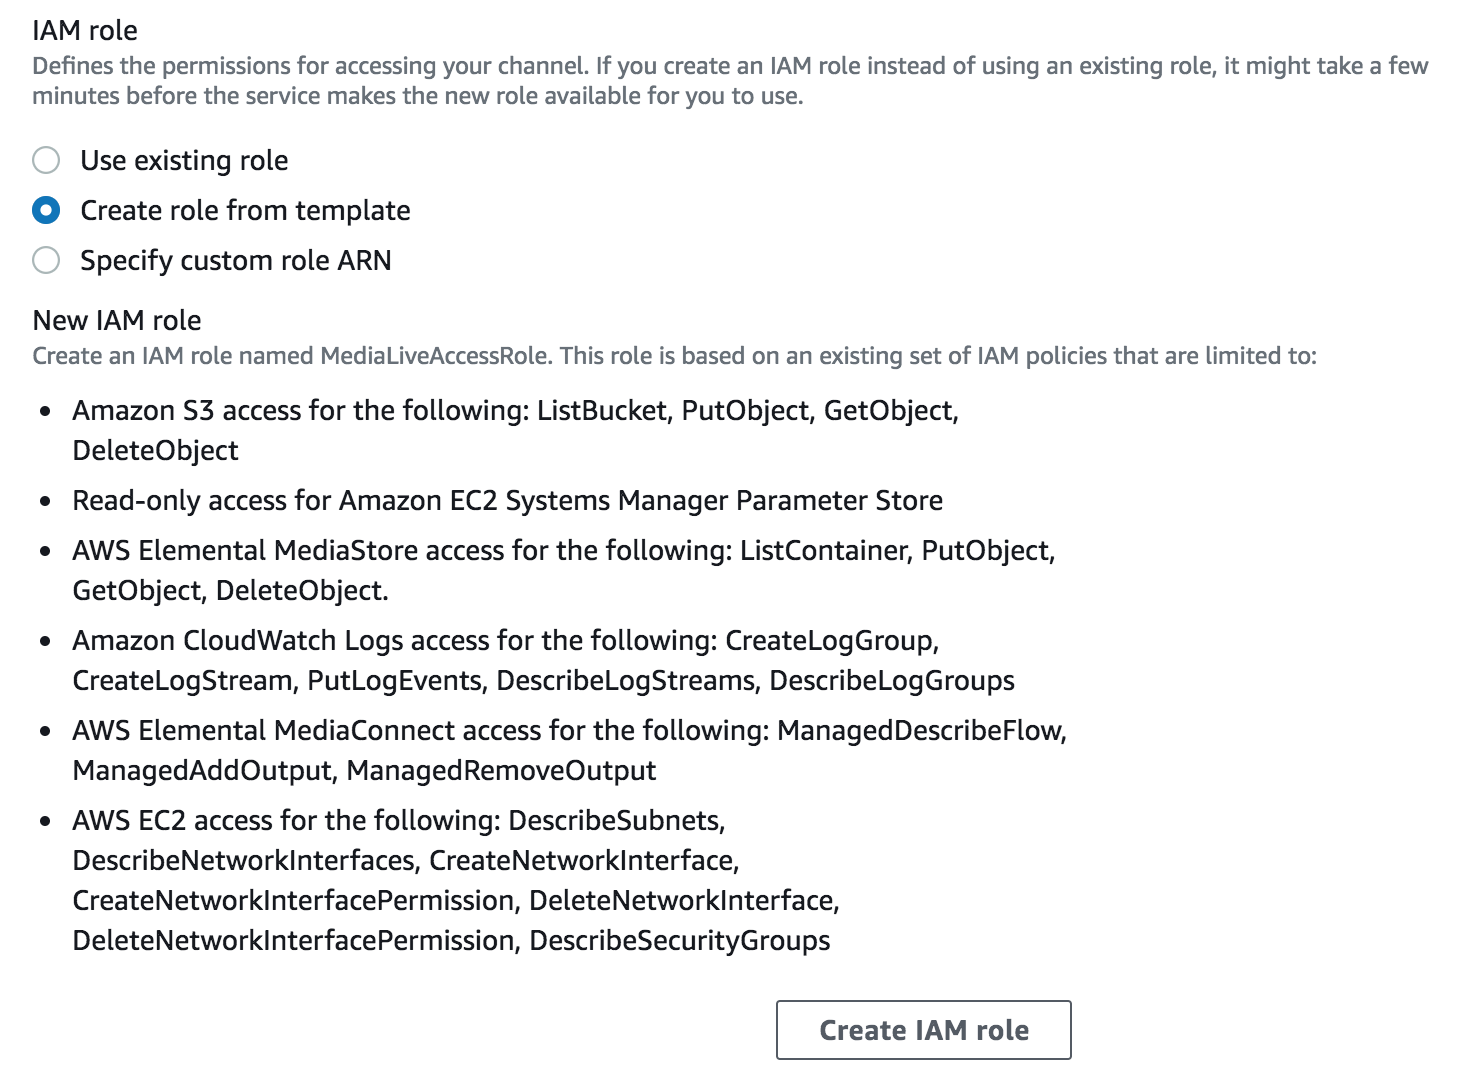Select the Specify custom role ARN radio button

(46, 260)
